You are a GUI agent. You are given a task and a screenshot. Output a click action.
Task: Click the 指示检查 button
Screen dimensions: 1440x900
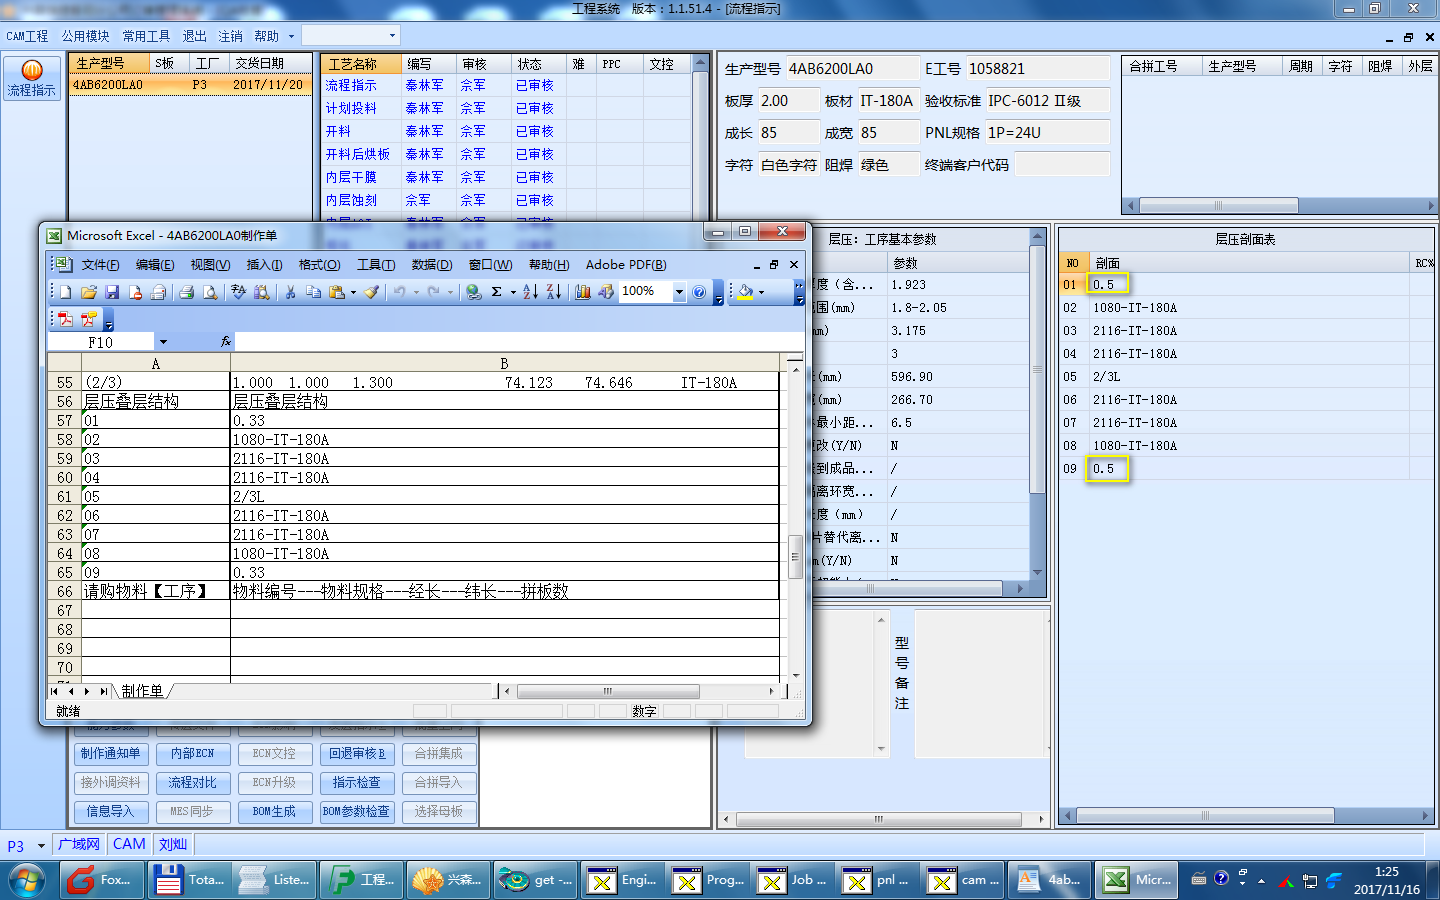point(357,783)
